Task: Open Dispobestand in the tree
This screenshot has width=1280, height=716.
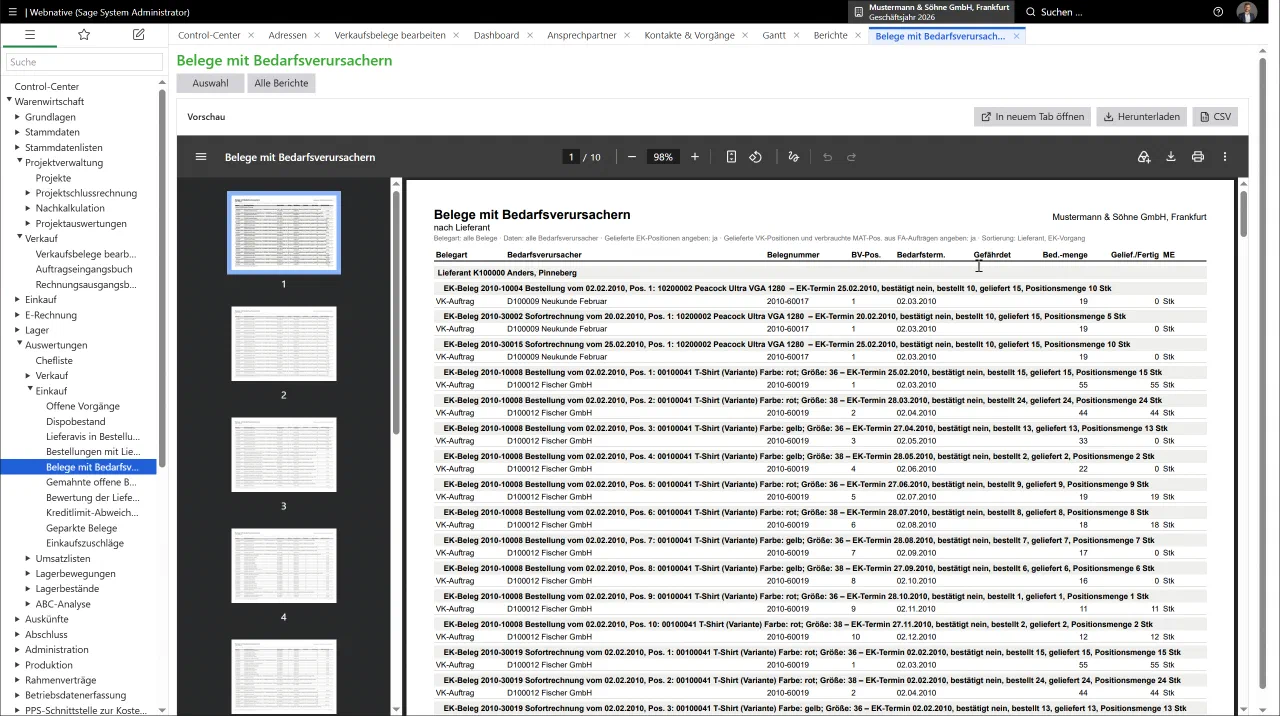Action: point(76,421)
